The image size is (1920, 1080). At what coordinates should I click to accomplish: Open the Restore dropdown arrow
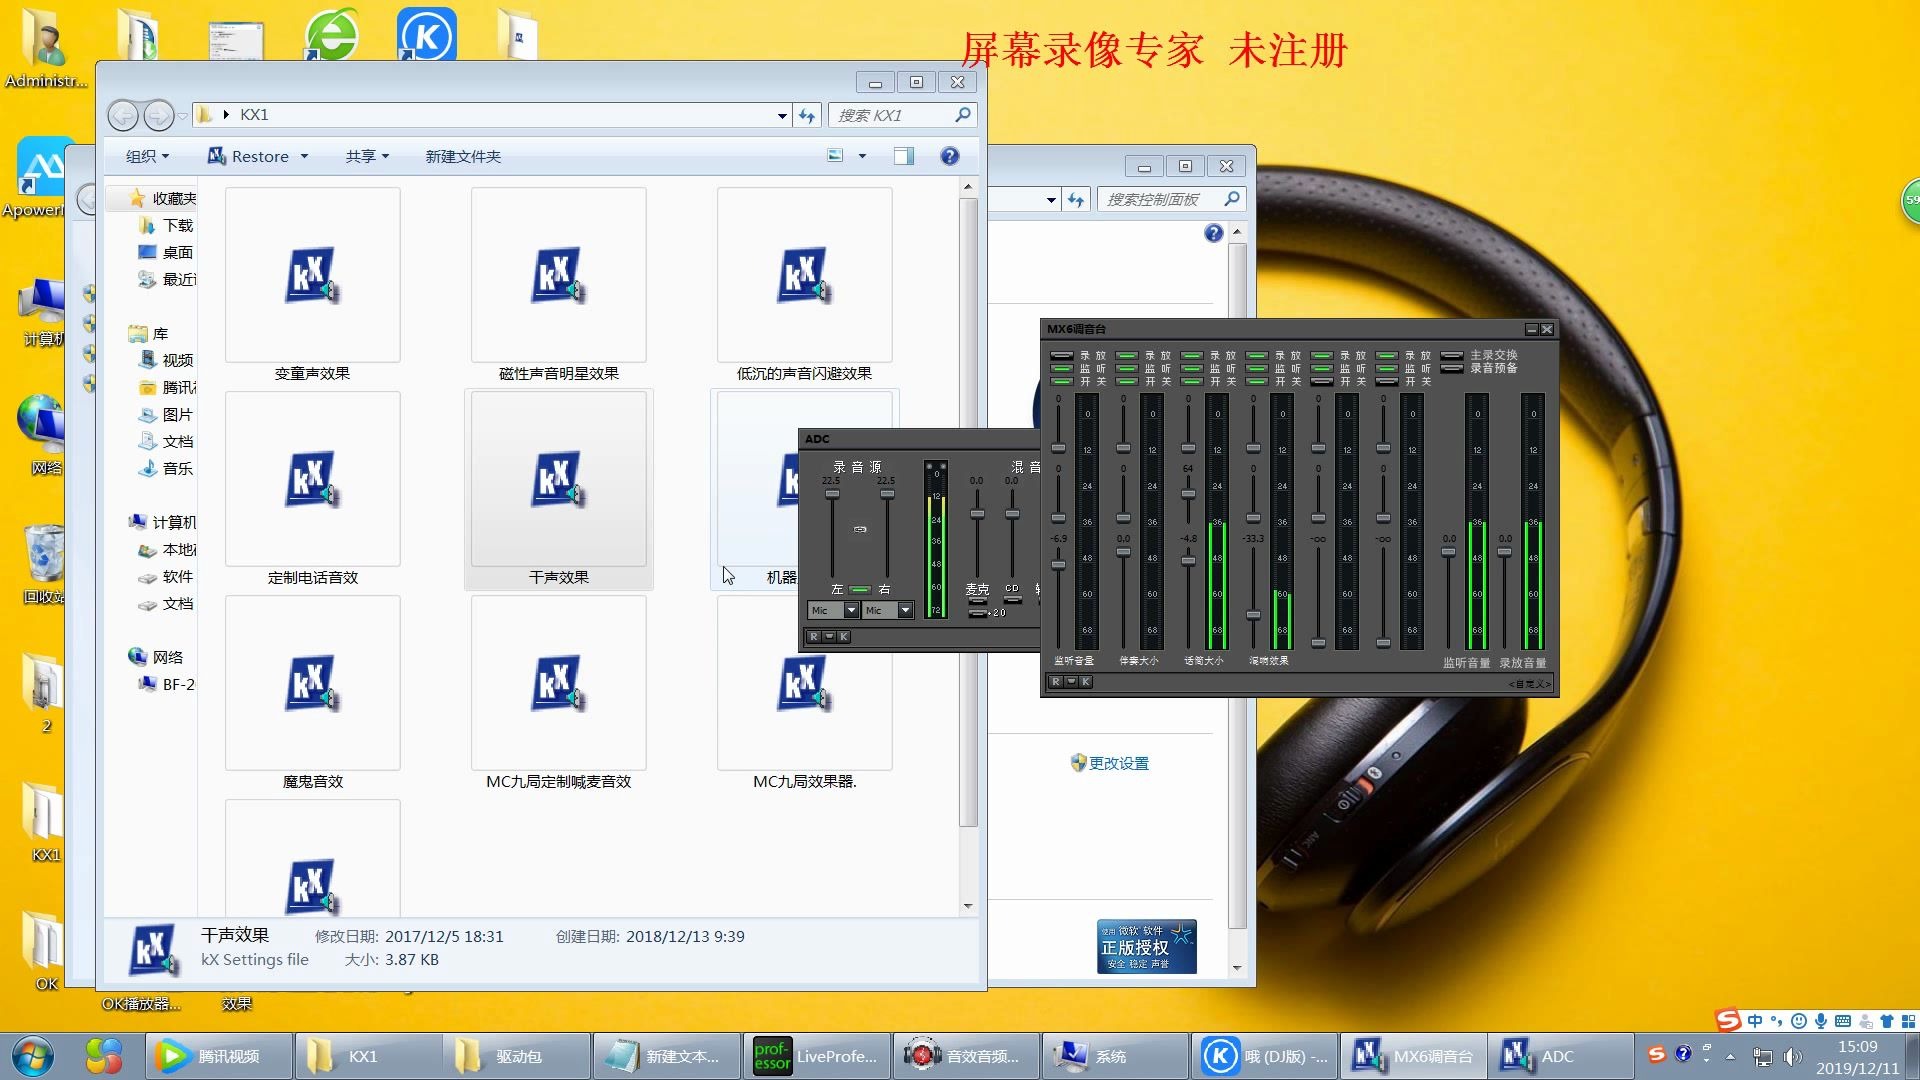pyautogui.click(x=304, y=156)
